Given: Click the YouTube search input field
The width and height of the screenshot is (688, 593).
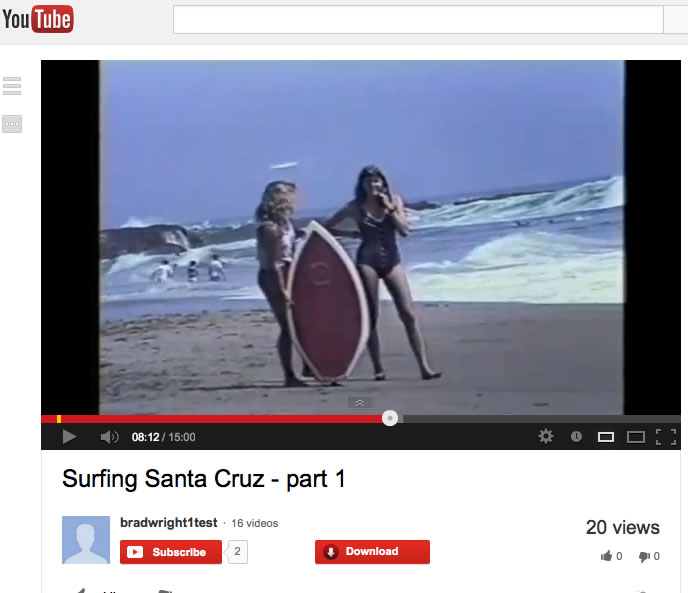Looking at the screenshot, I should pyautogui.click(x=418, y=19).
